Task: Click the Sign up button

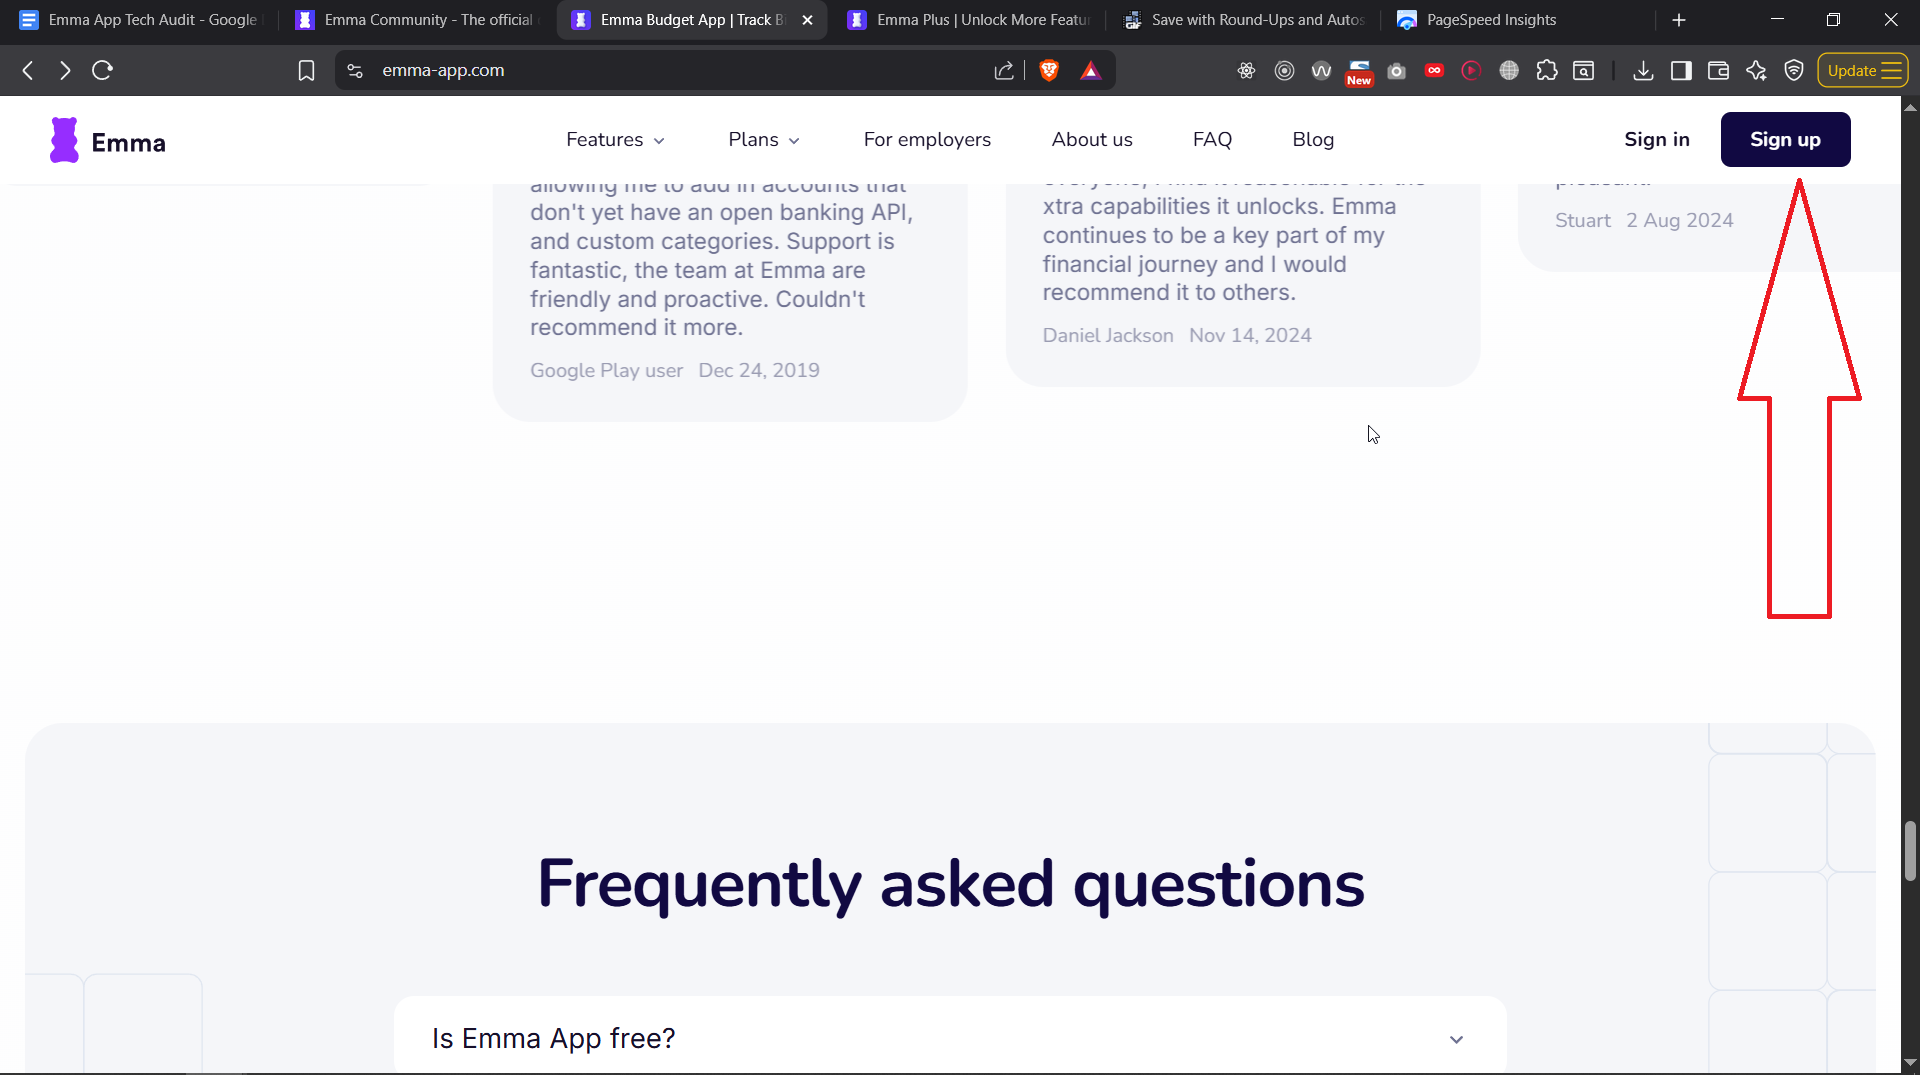Action: coord(1785,140)
